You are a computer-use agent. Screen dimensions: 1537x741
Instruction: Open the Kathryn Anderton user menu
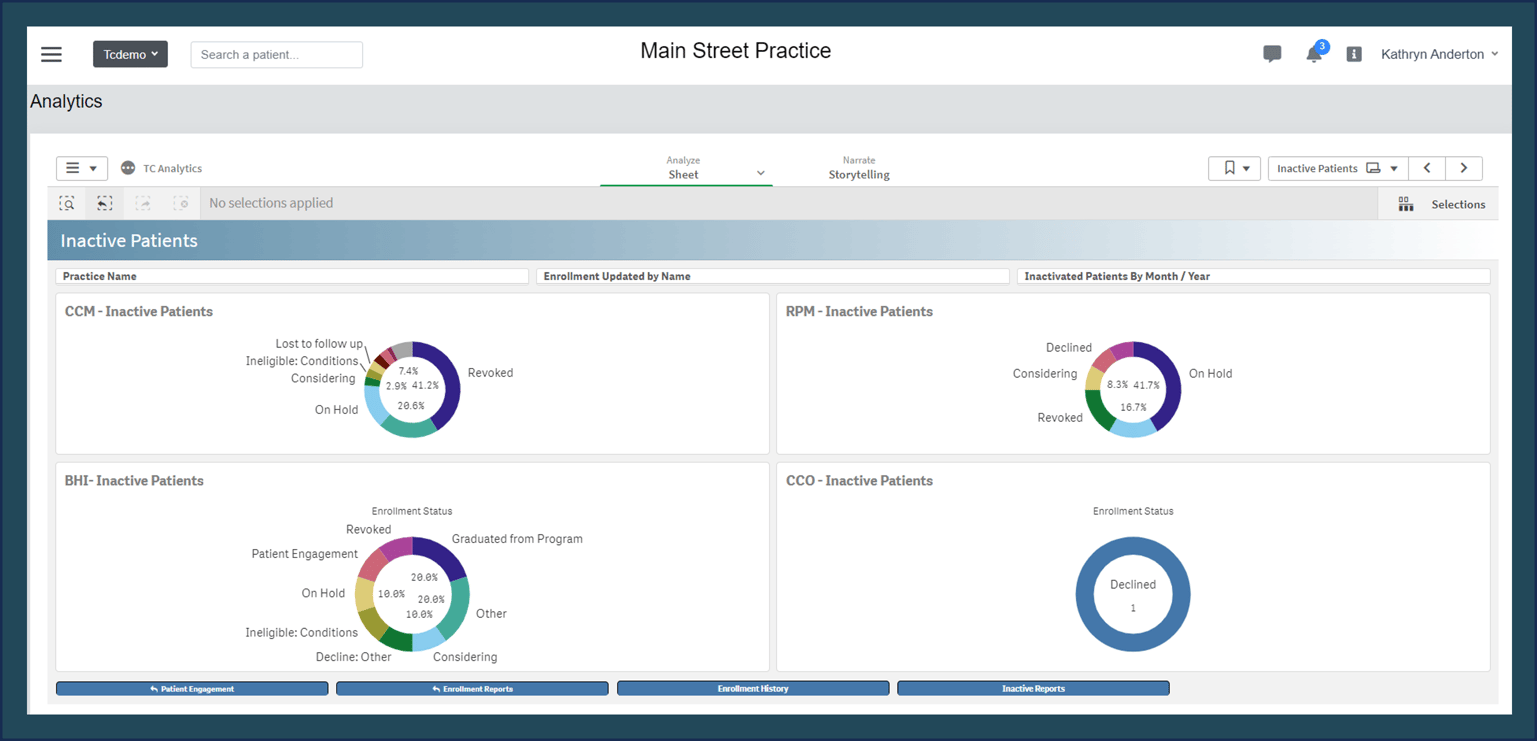coord(1439,54)
